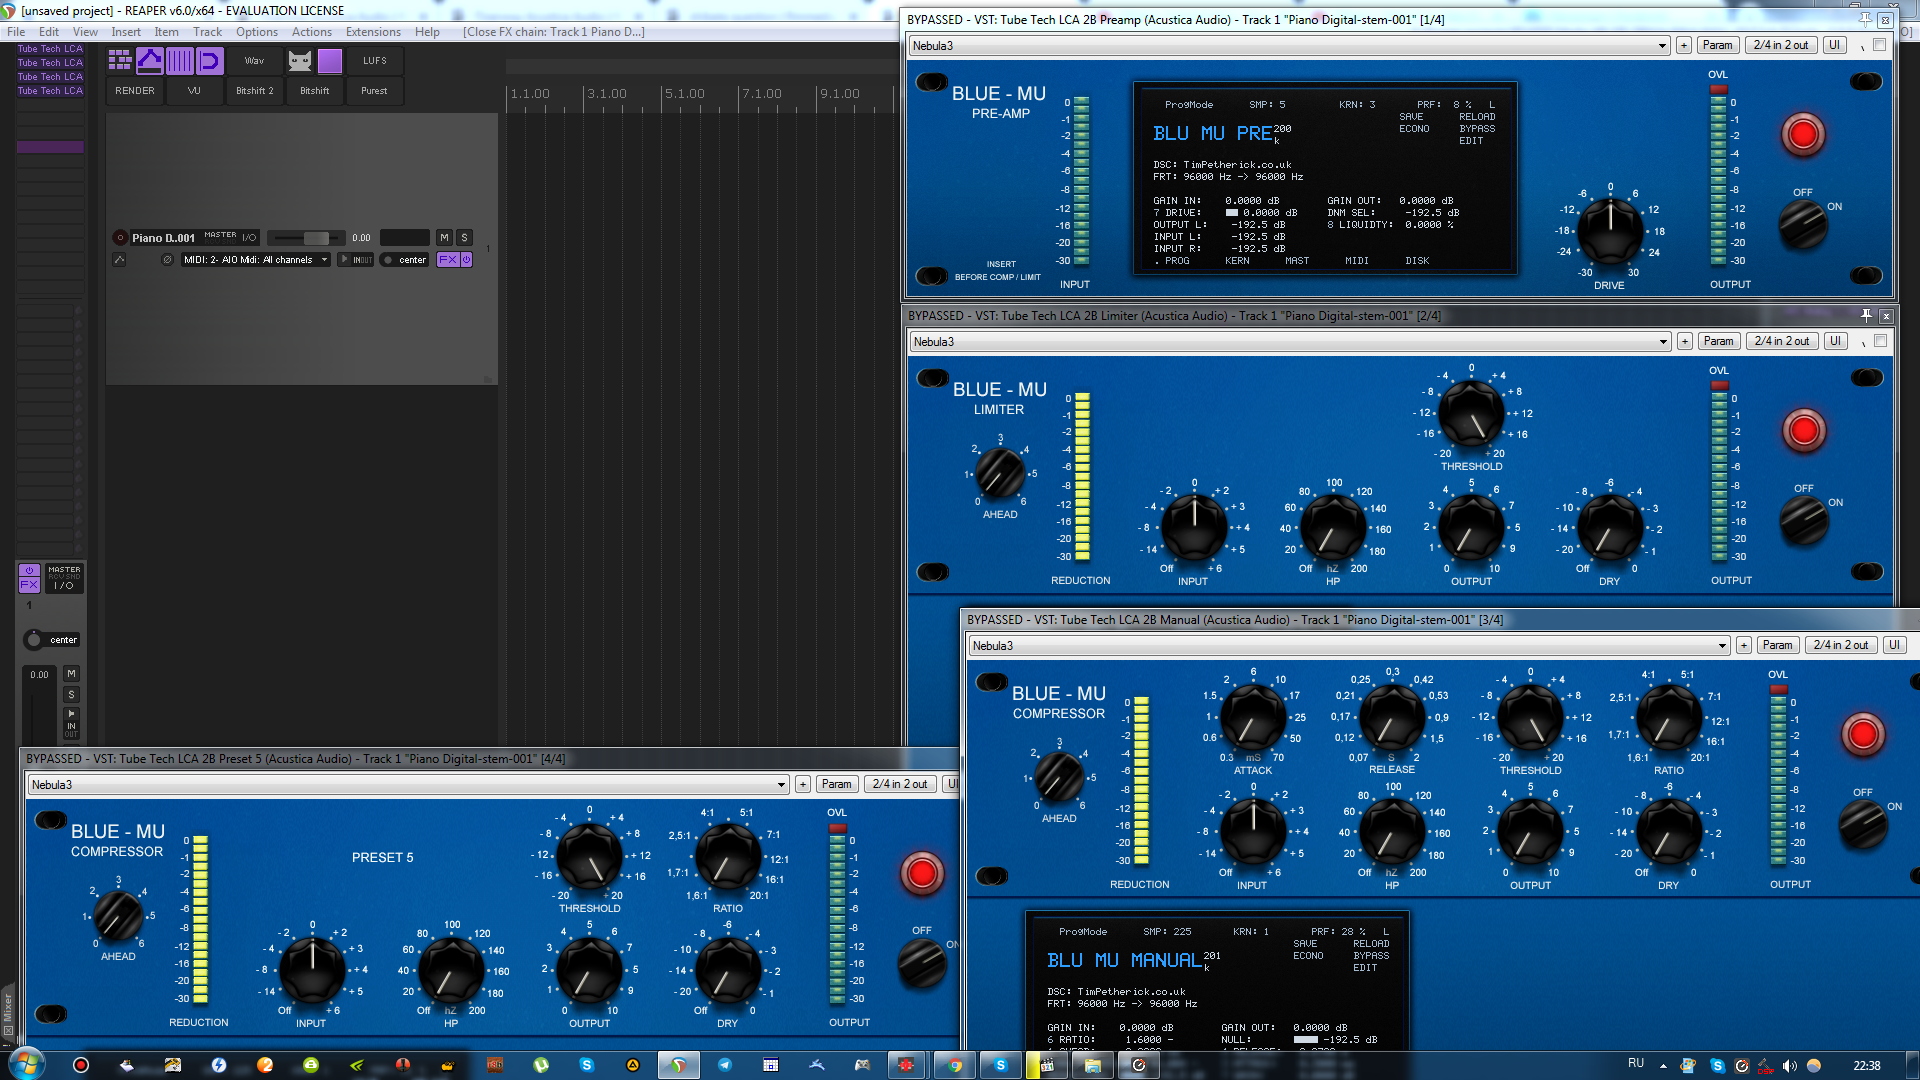The width and height of the screenshot is (1920, 1080).
Task: Click the cat face toolbar icon
Action: [x=300, y=61]
